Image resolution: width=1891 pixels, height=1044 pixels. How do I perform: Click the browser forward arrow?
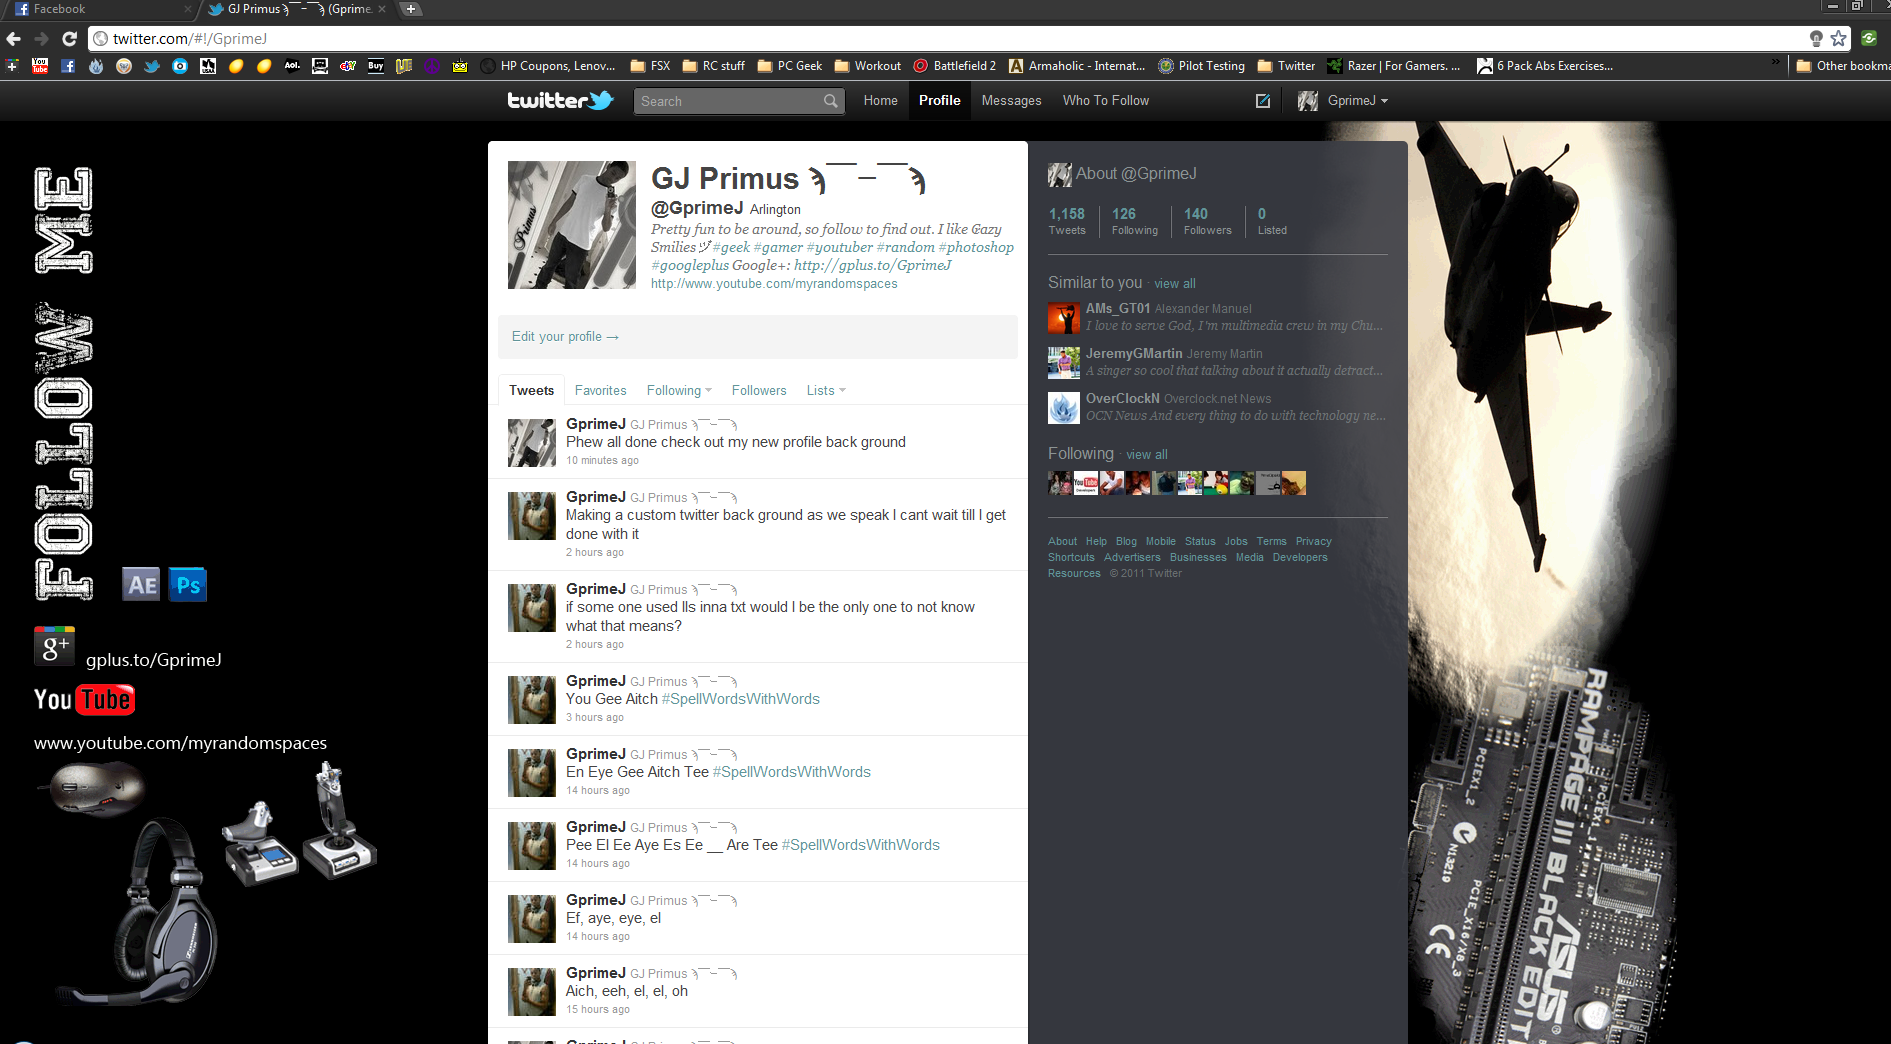(41, 39)
